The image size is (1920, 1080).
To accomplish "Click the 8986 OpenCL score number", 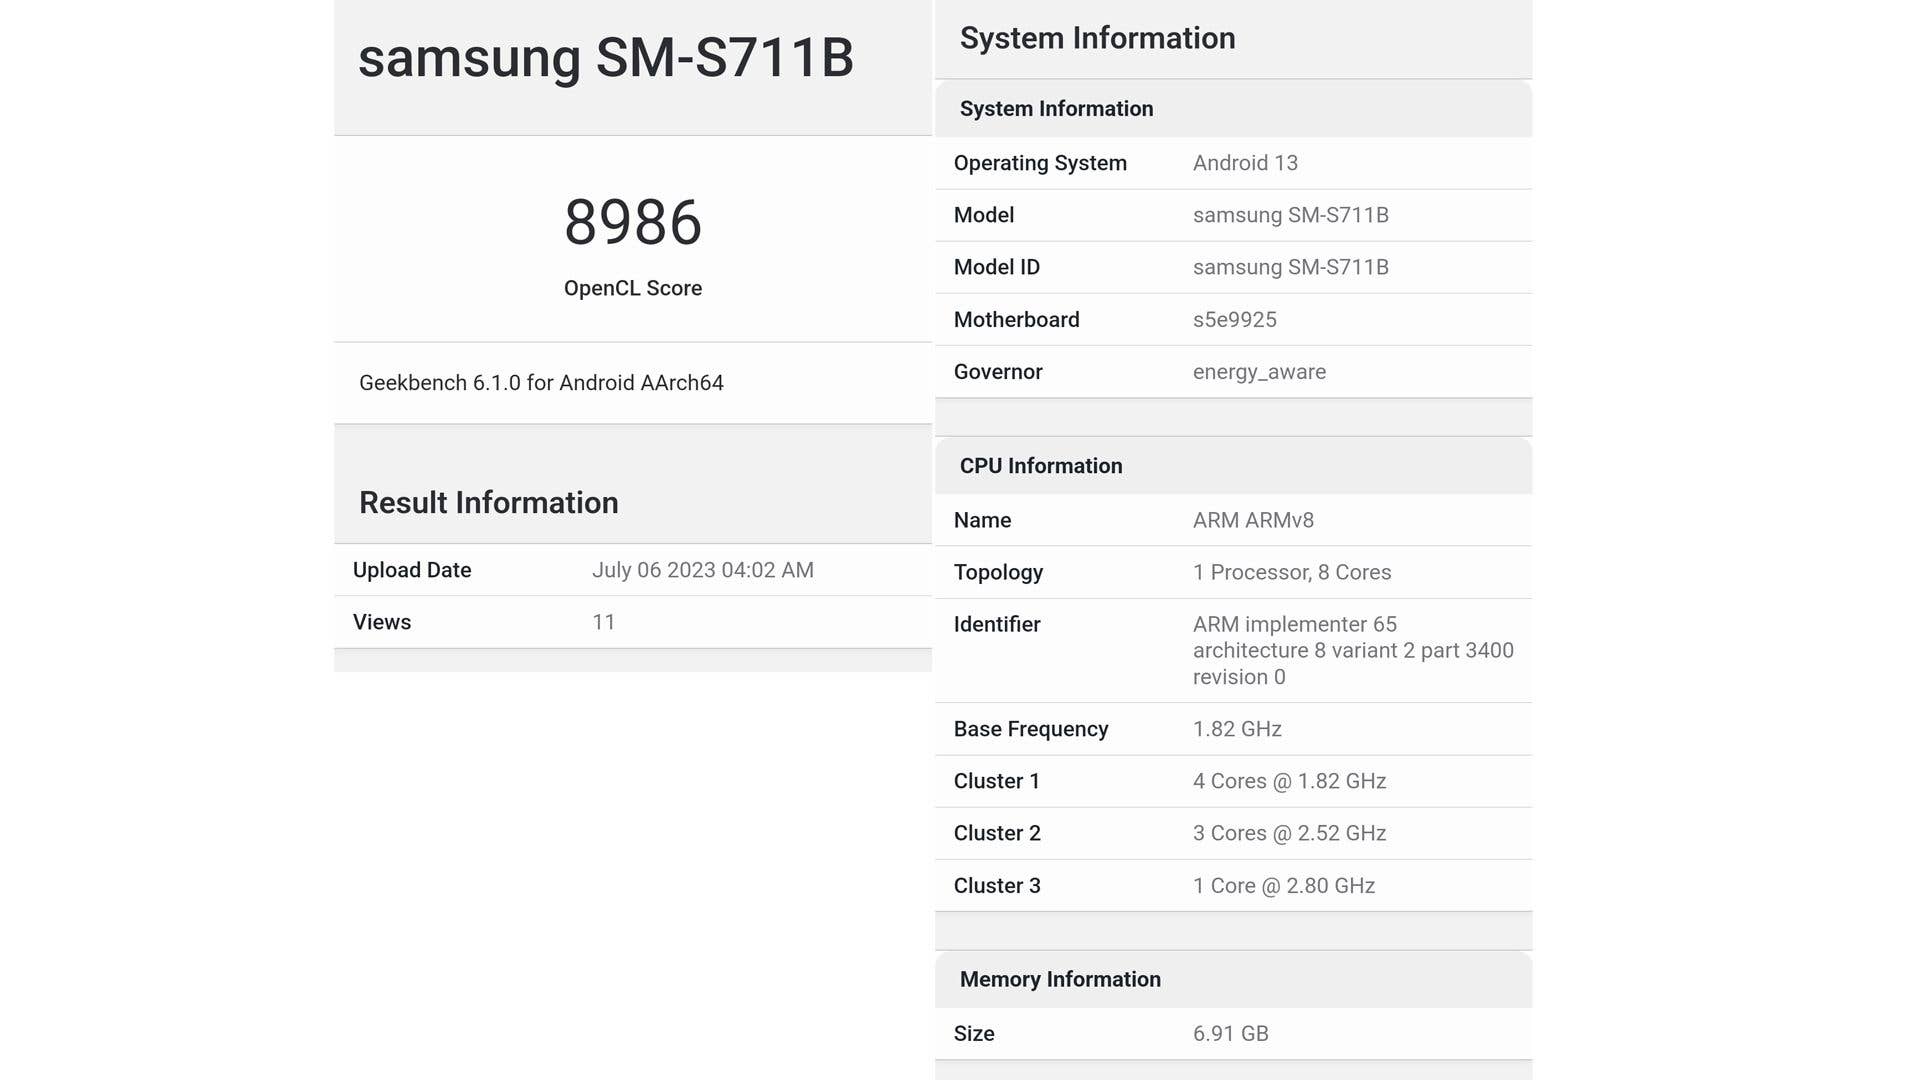I will pos(632,222).
